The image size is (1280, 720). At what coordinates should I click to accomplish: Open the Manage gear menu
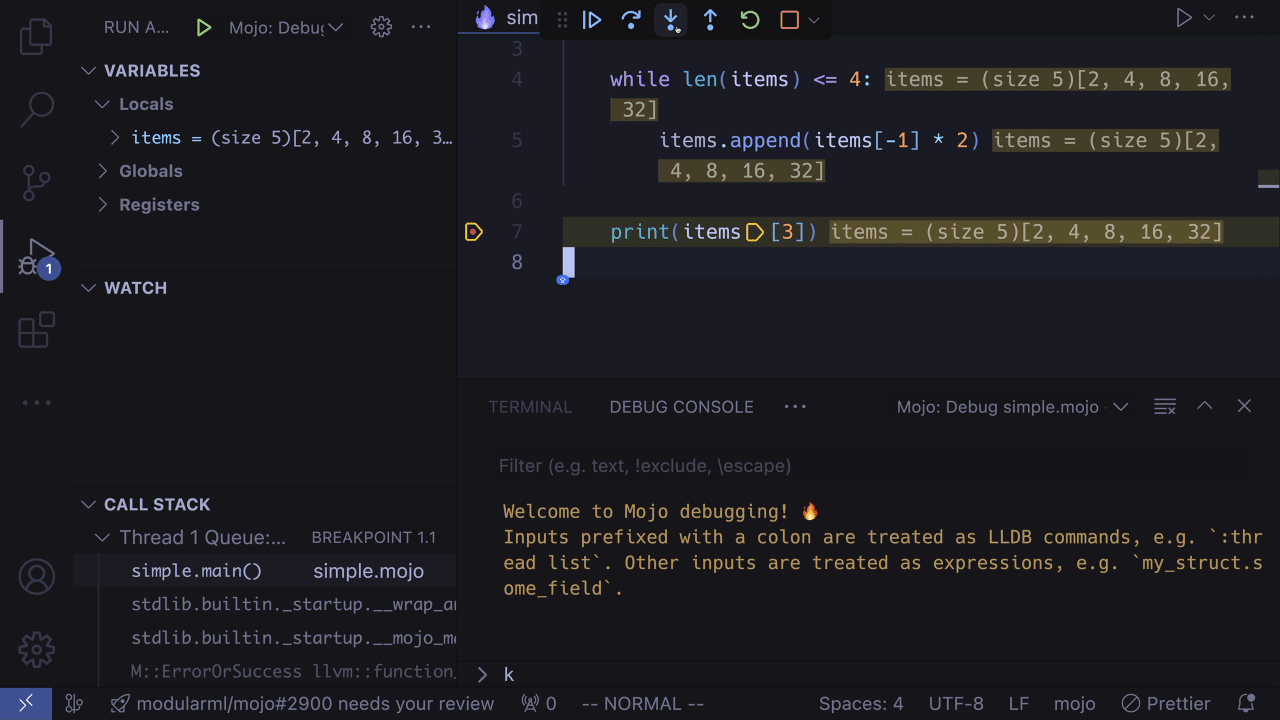click(37, 650)
